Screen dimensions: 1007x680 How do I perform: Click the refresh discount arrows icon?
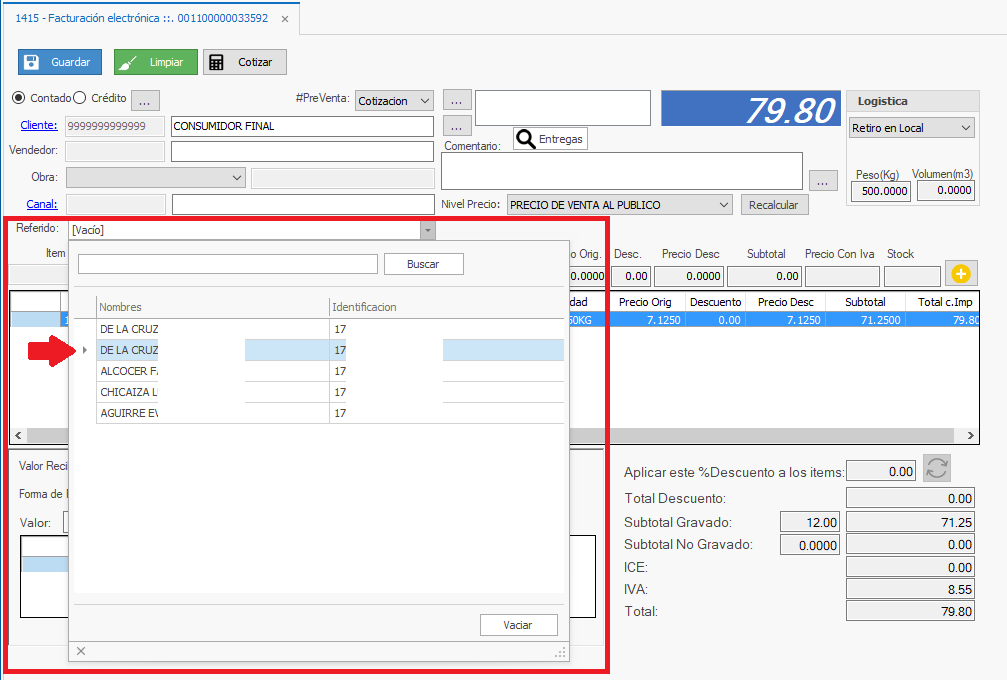point(937,468)
